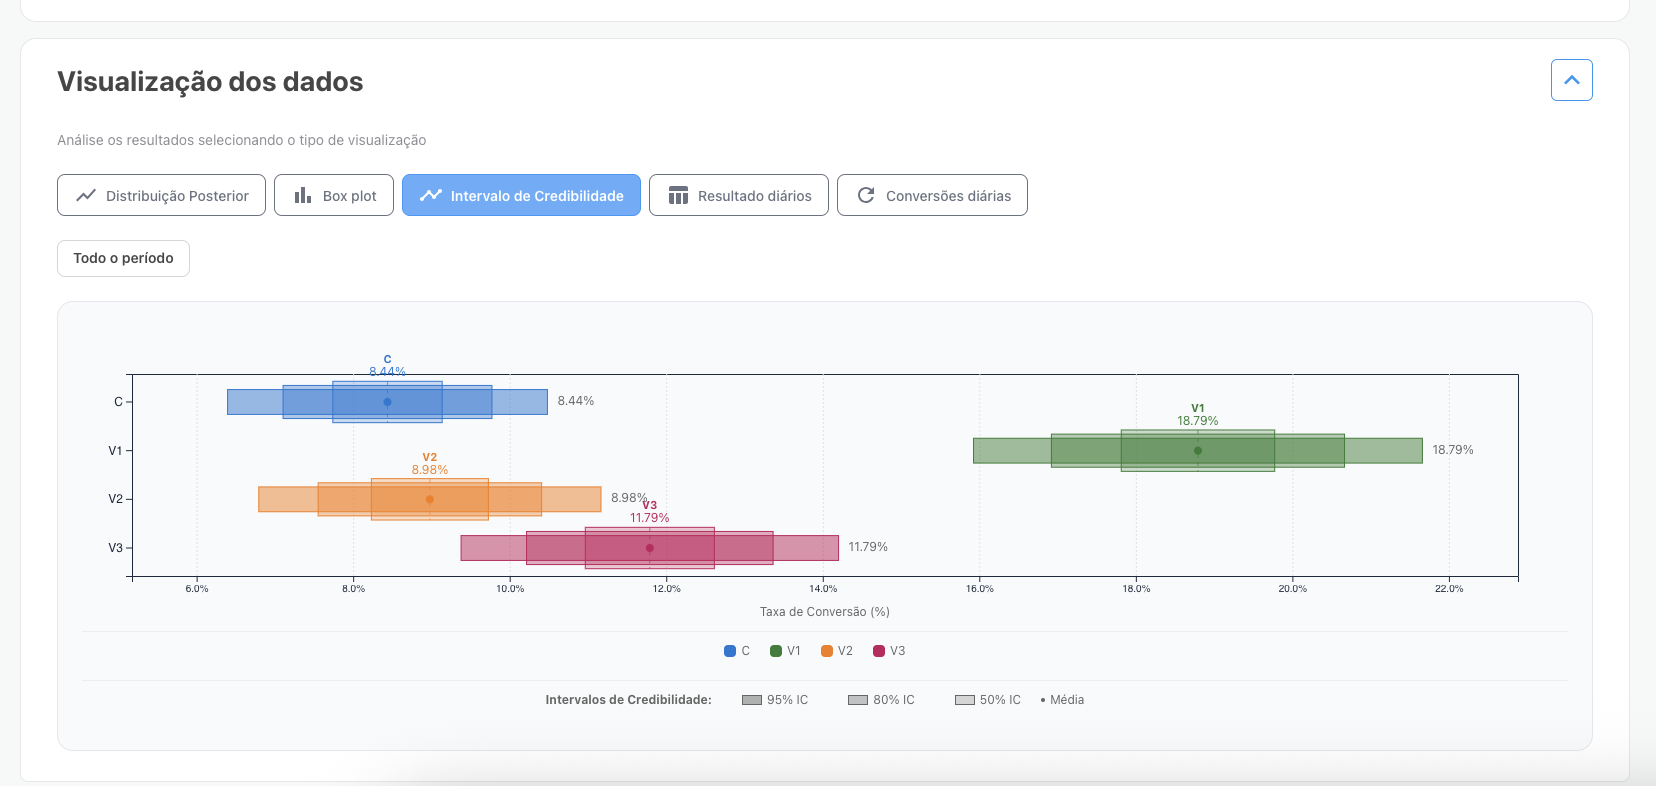This screenshot has height=786, width=1656.
Task: Click the trend icon on Intervalo de Credibilidade
Action: point(431,195)
